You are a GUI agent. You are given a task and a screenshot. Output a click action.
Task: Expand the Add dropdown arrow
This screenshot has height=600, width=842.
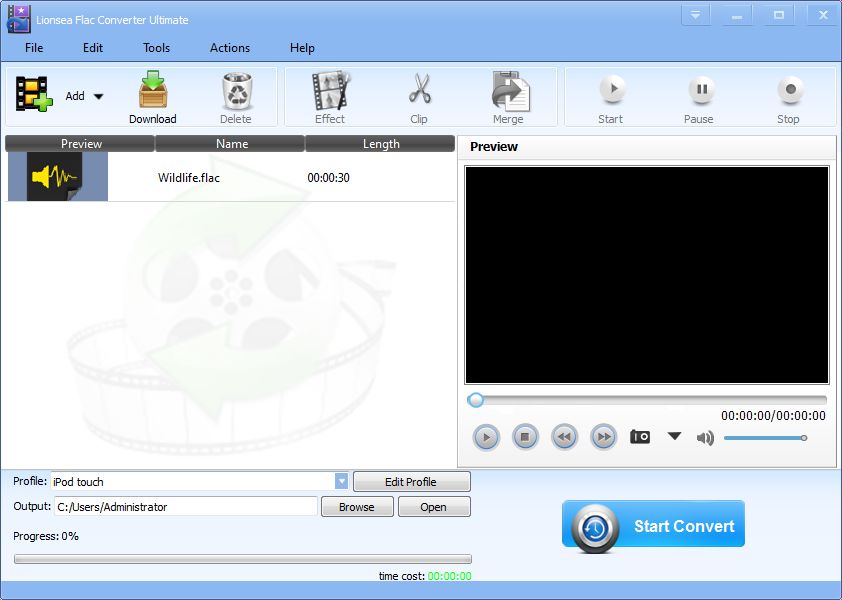click(98, 97)
